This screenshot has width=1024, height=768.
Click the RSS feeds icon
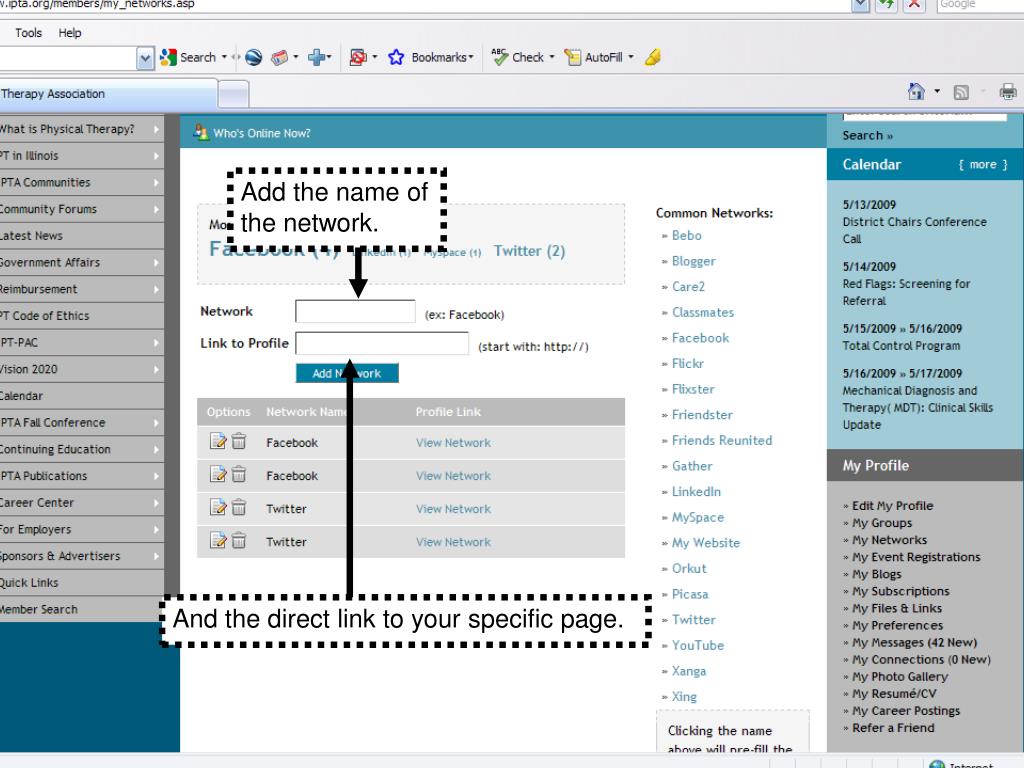[x=961, y=92]
